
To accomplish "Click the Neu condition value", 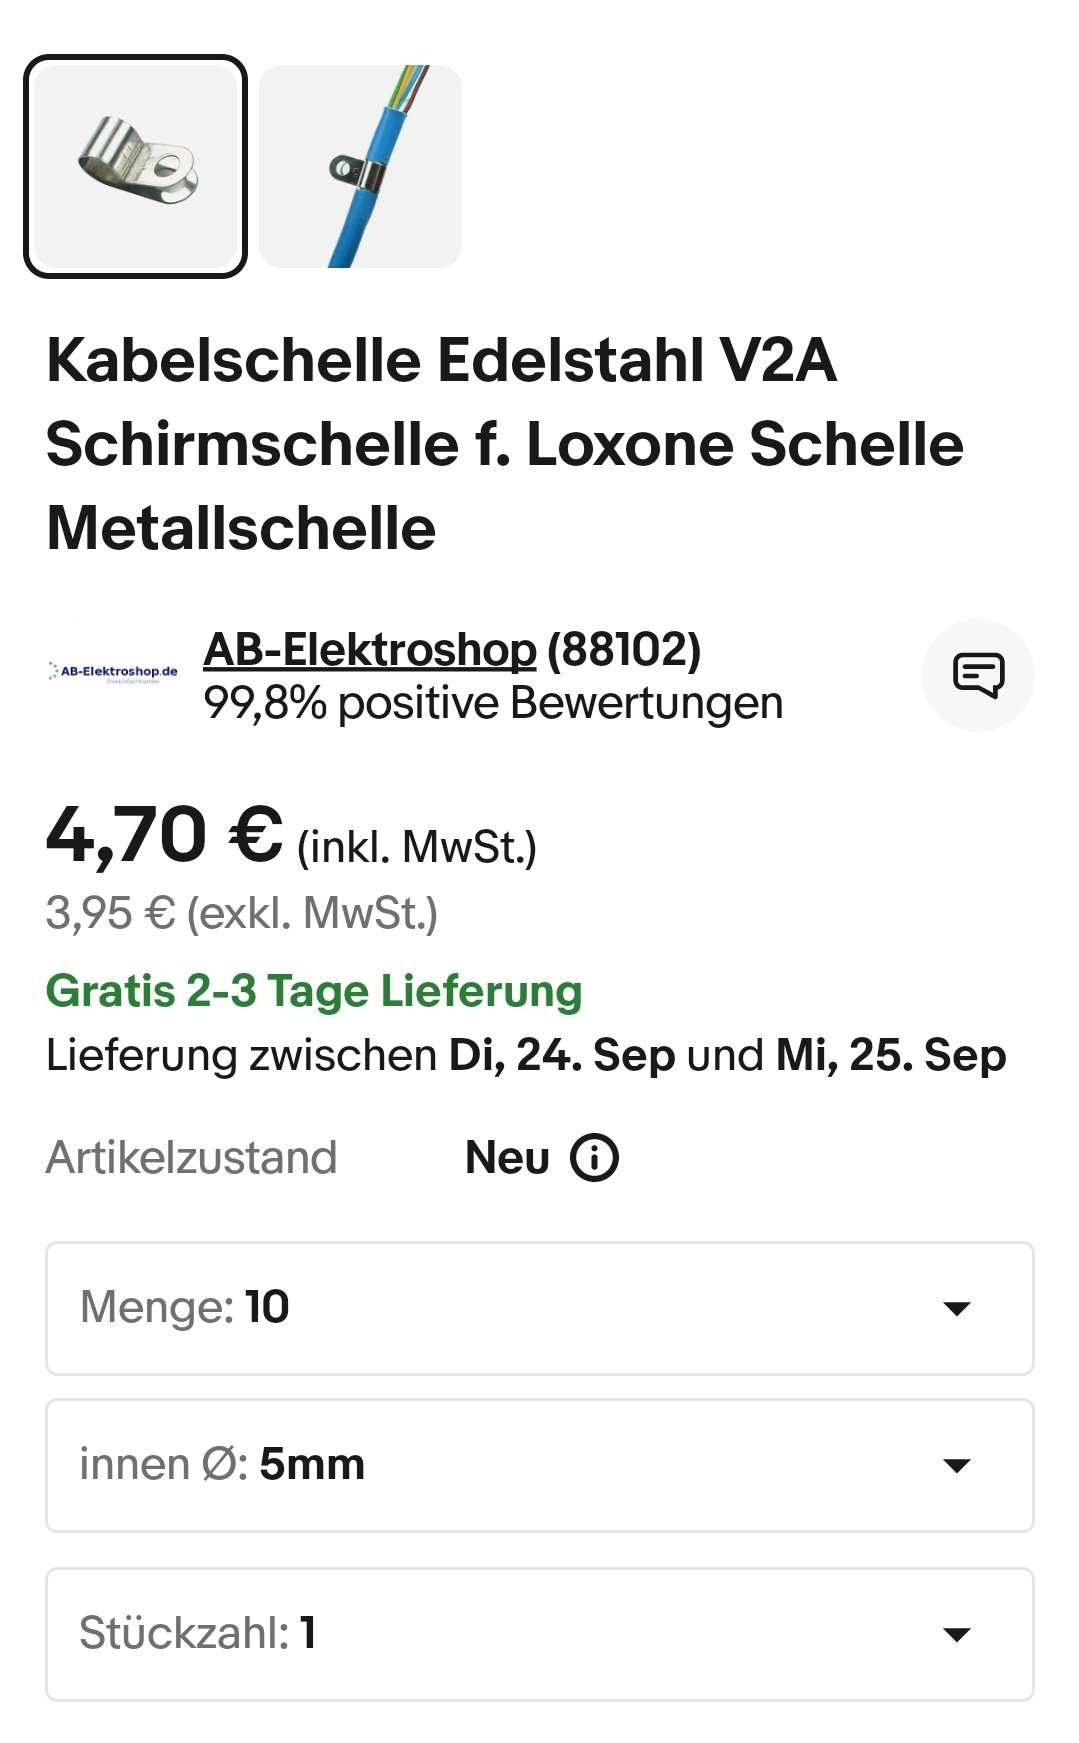I will [x=507, y=1158].
